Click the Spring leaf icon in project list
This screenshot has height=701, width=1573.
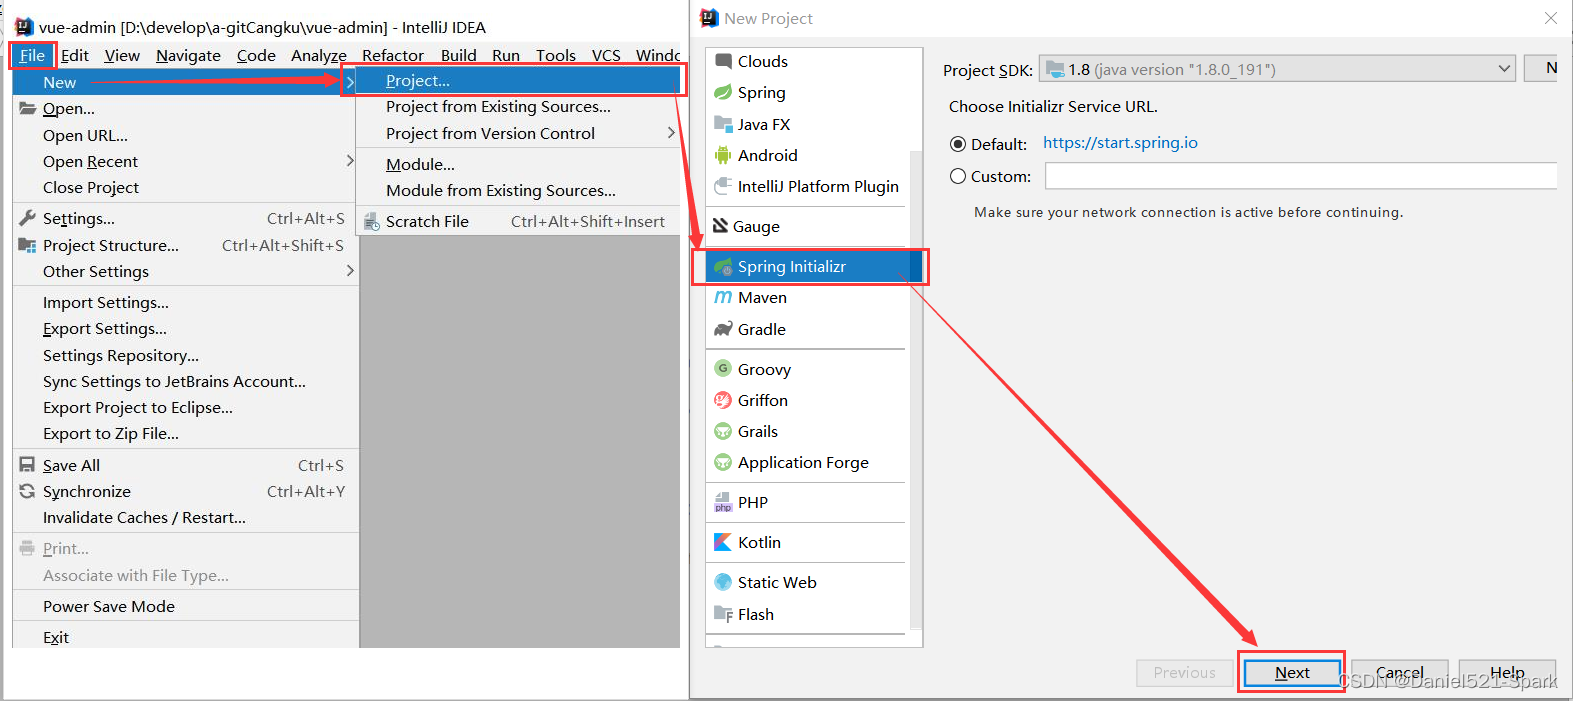(722, 93)
